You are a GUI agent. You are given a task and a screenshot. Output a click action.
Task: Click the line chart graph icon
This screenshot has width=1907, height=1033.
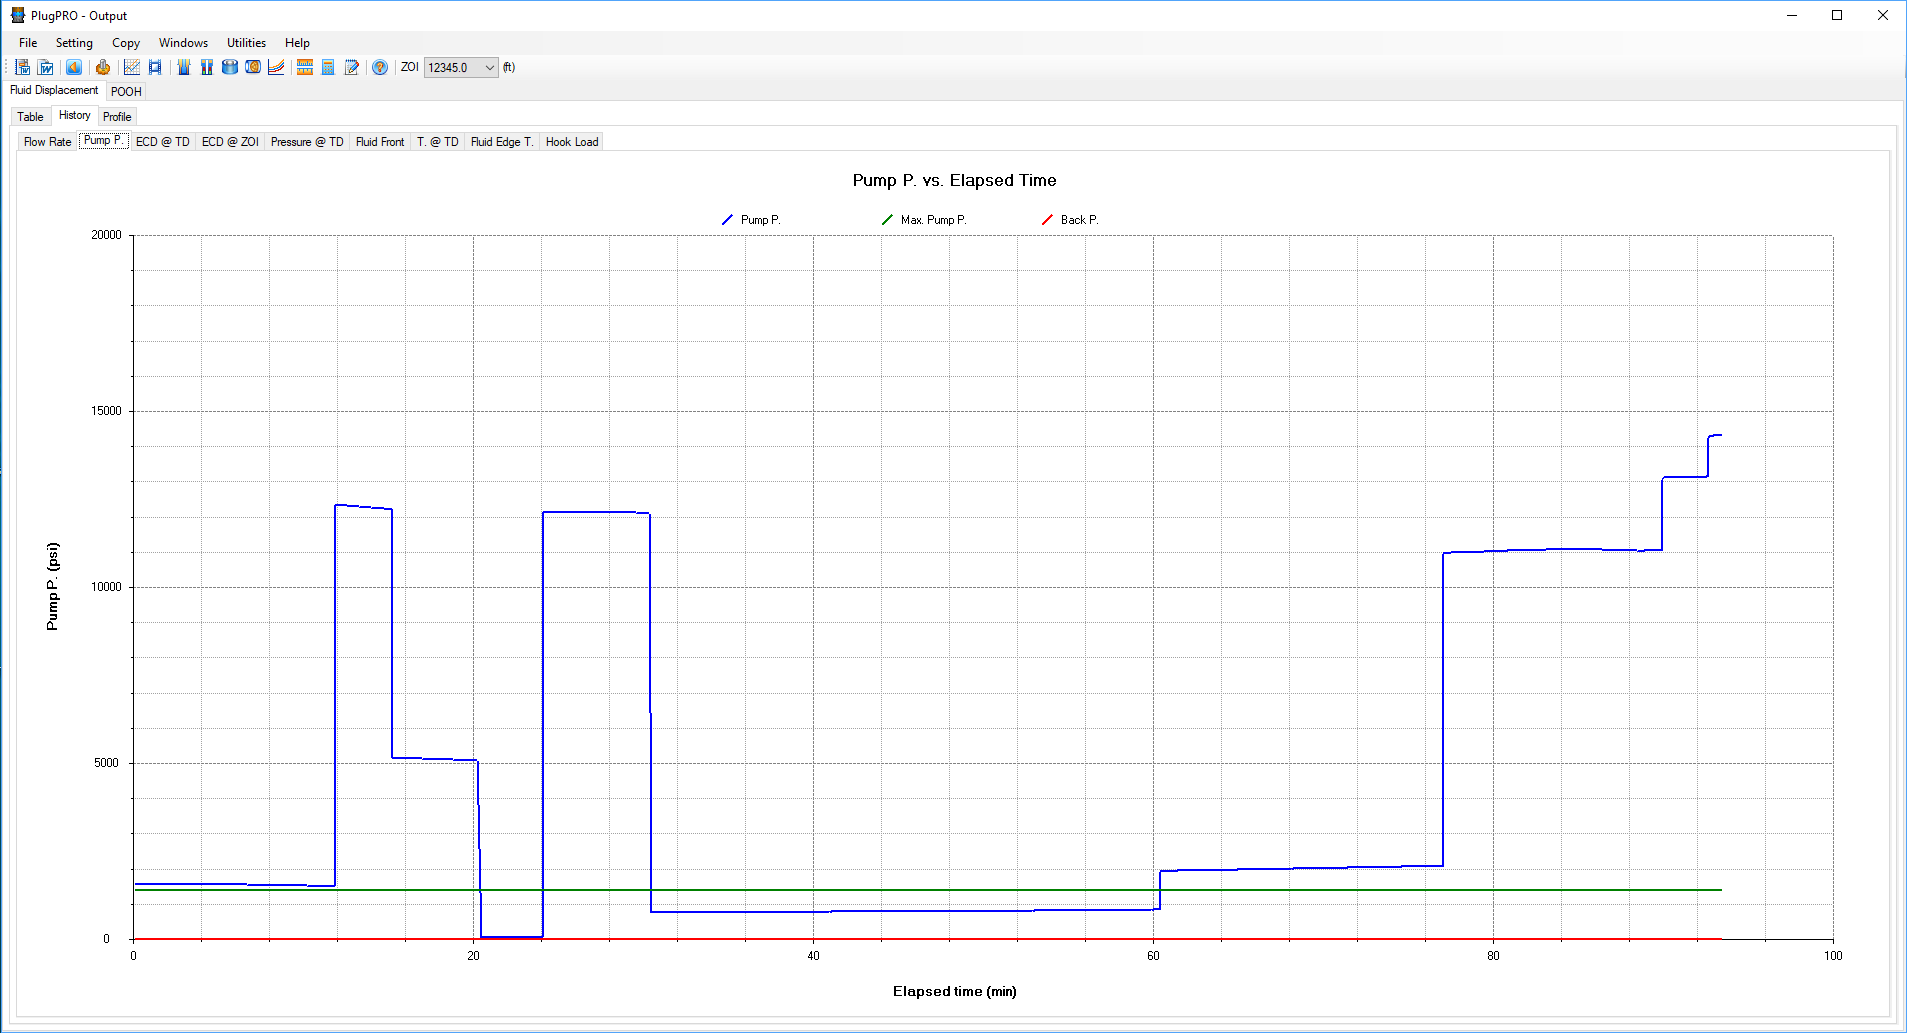131,67
